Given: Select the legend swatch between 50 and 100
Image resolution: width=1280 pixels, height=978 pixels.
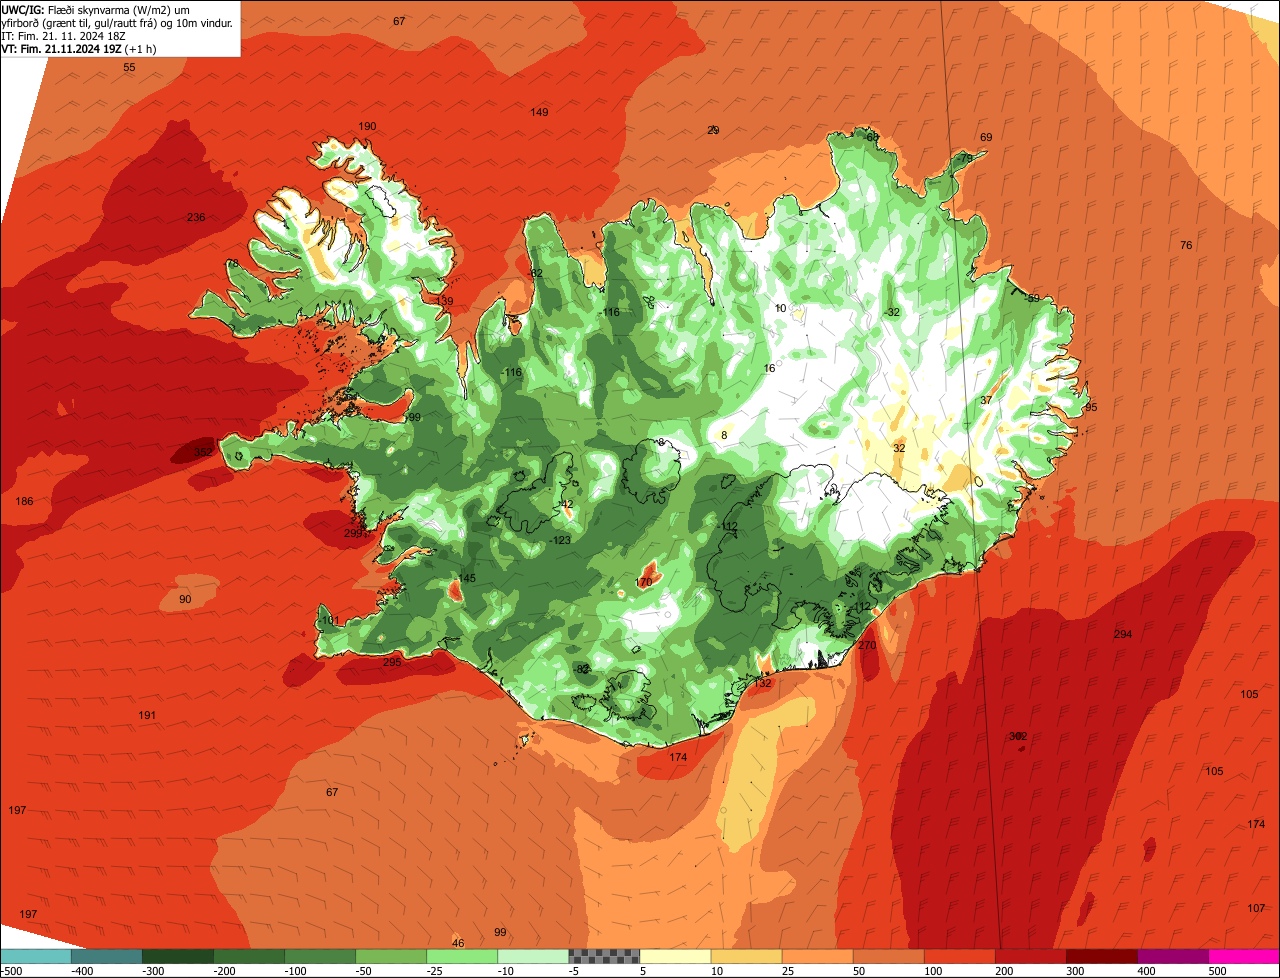Looking at the screenshot, I should click(x=888, y=956).
